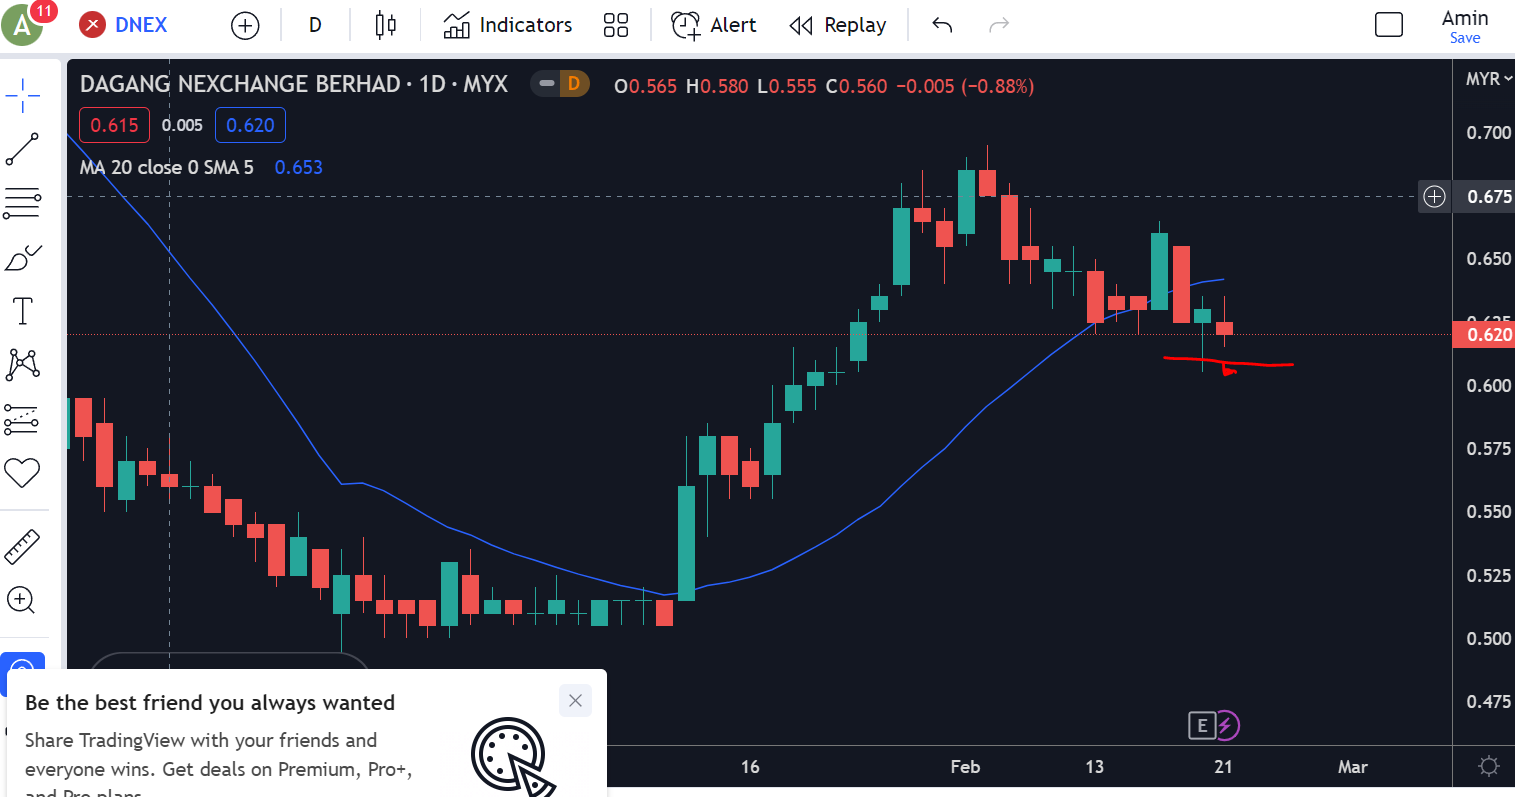
Task: Open the favorites heart icon
Action: (x=22, y=472)
